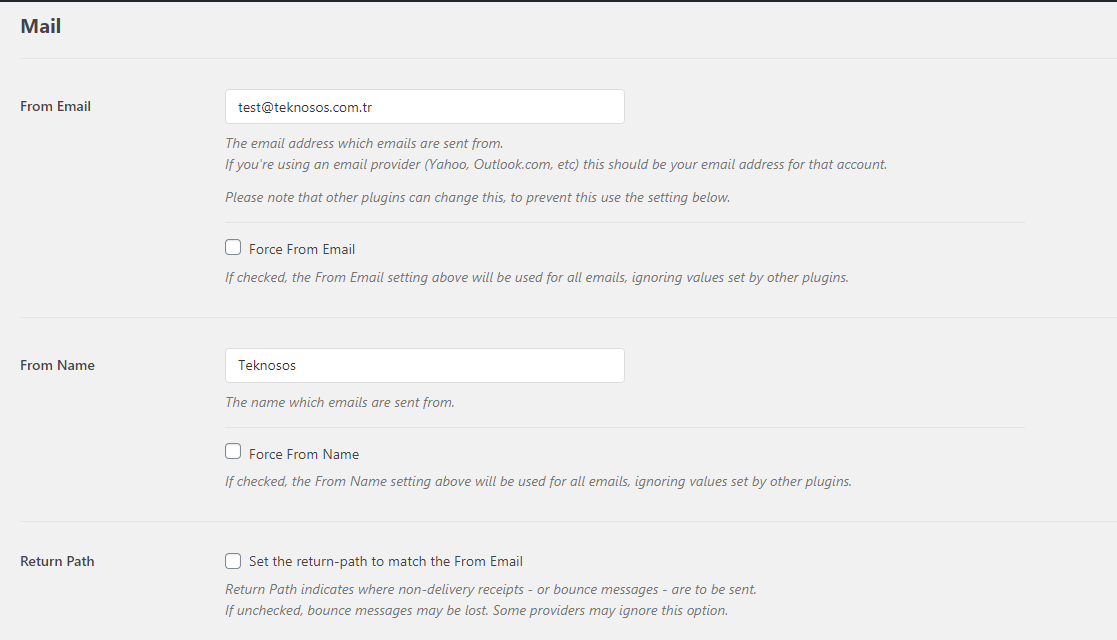Screen dimensions: 1117x640
Task: Click the "Force From Email" checkbox label text
Action: [302, 249]
